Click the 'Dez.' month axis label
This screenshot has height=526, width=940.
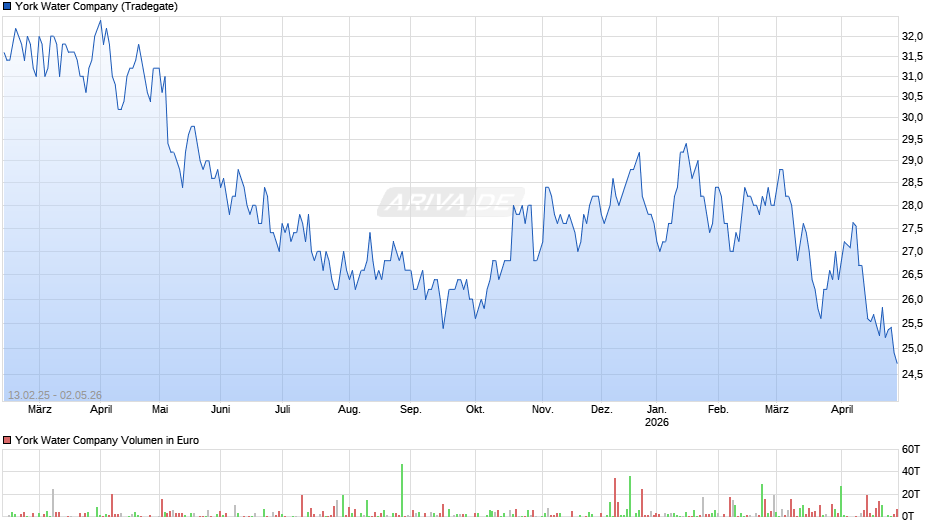pyautogui.click(x=601, y=410)
